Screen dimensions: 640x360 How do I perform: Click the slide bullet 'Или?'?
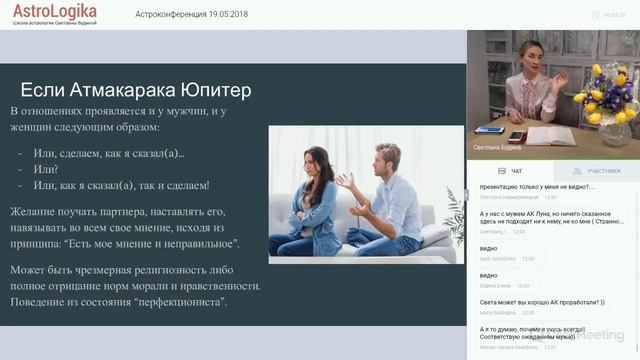coord(46,169)
